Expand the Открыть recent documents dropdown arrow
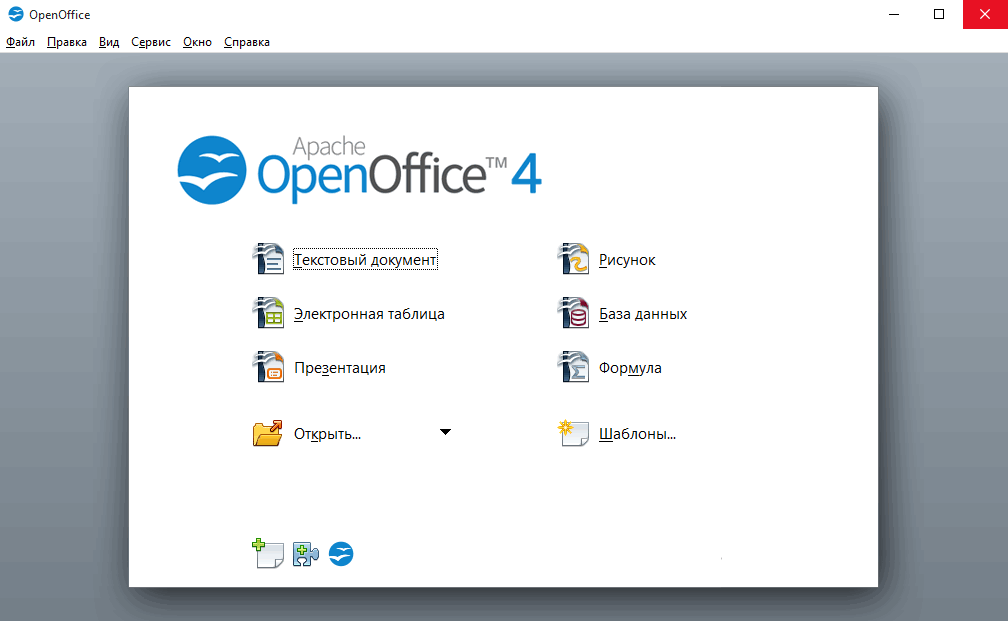1008x621 pixels. click(445, 432)
